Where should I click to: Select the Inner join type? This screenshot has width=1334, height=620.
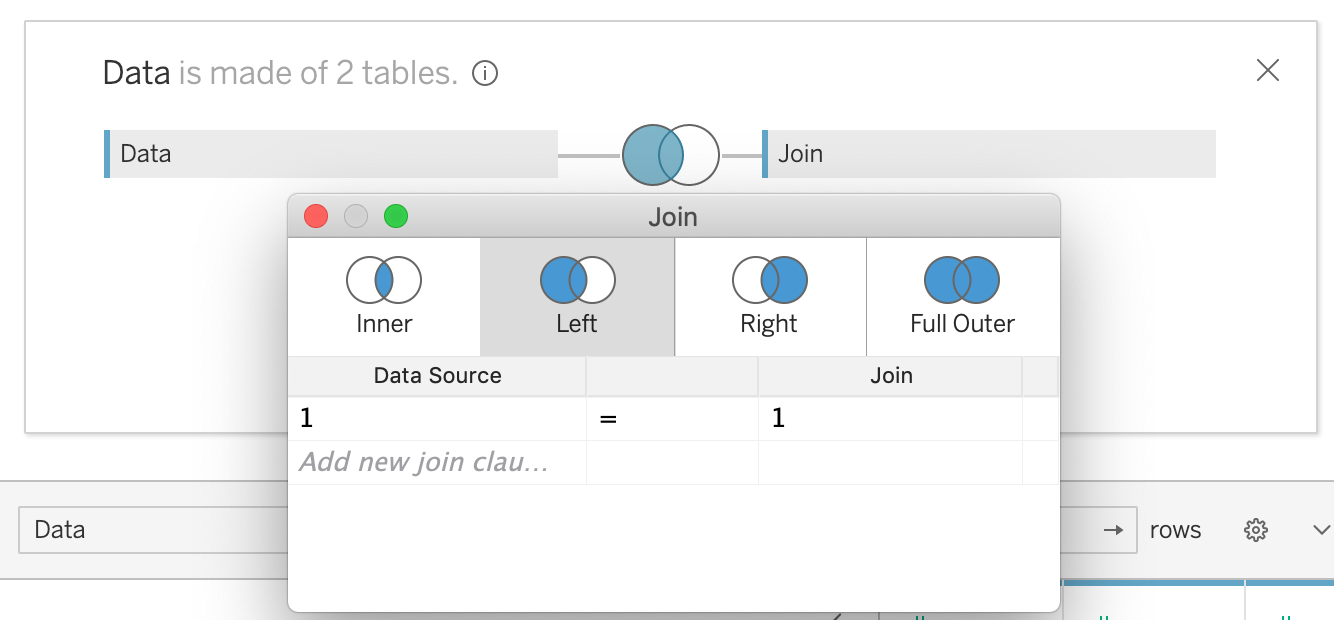pyautogui.click(x=384, y=297)
